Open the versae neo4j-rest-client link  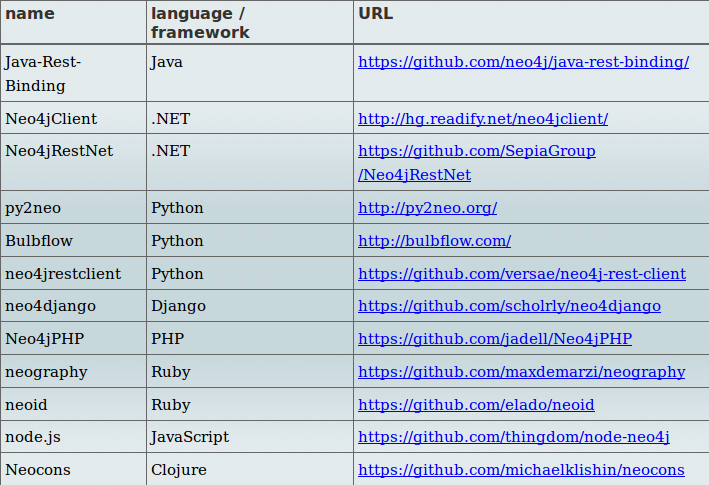point(522,274)
